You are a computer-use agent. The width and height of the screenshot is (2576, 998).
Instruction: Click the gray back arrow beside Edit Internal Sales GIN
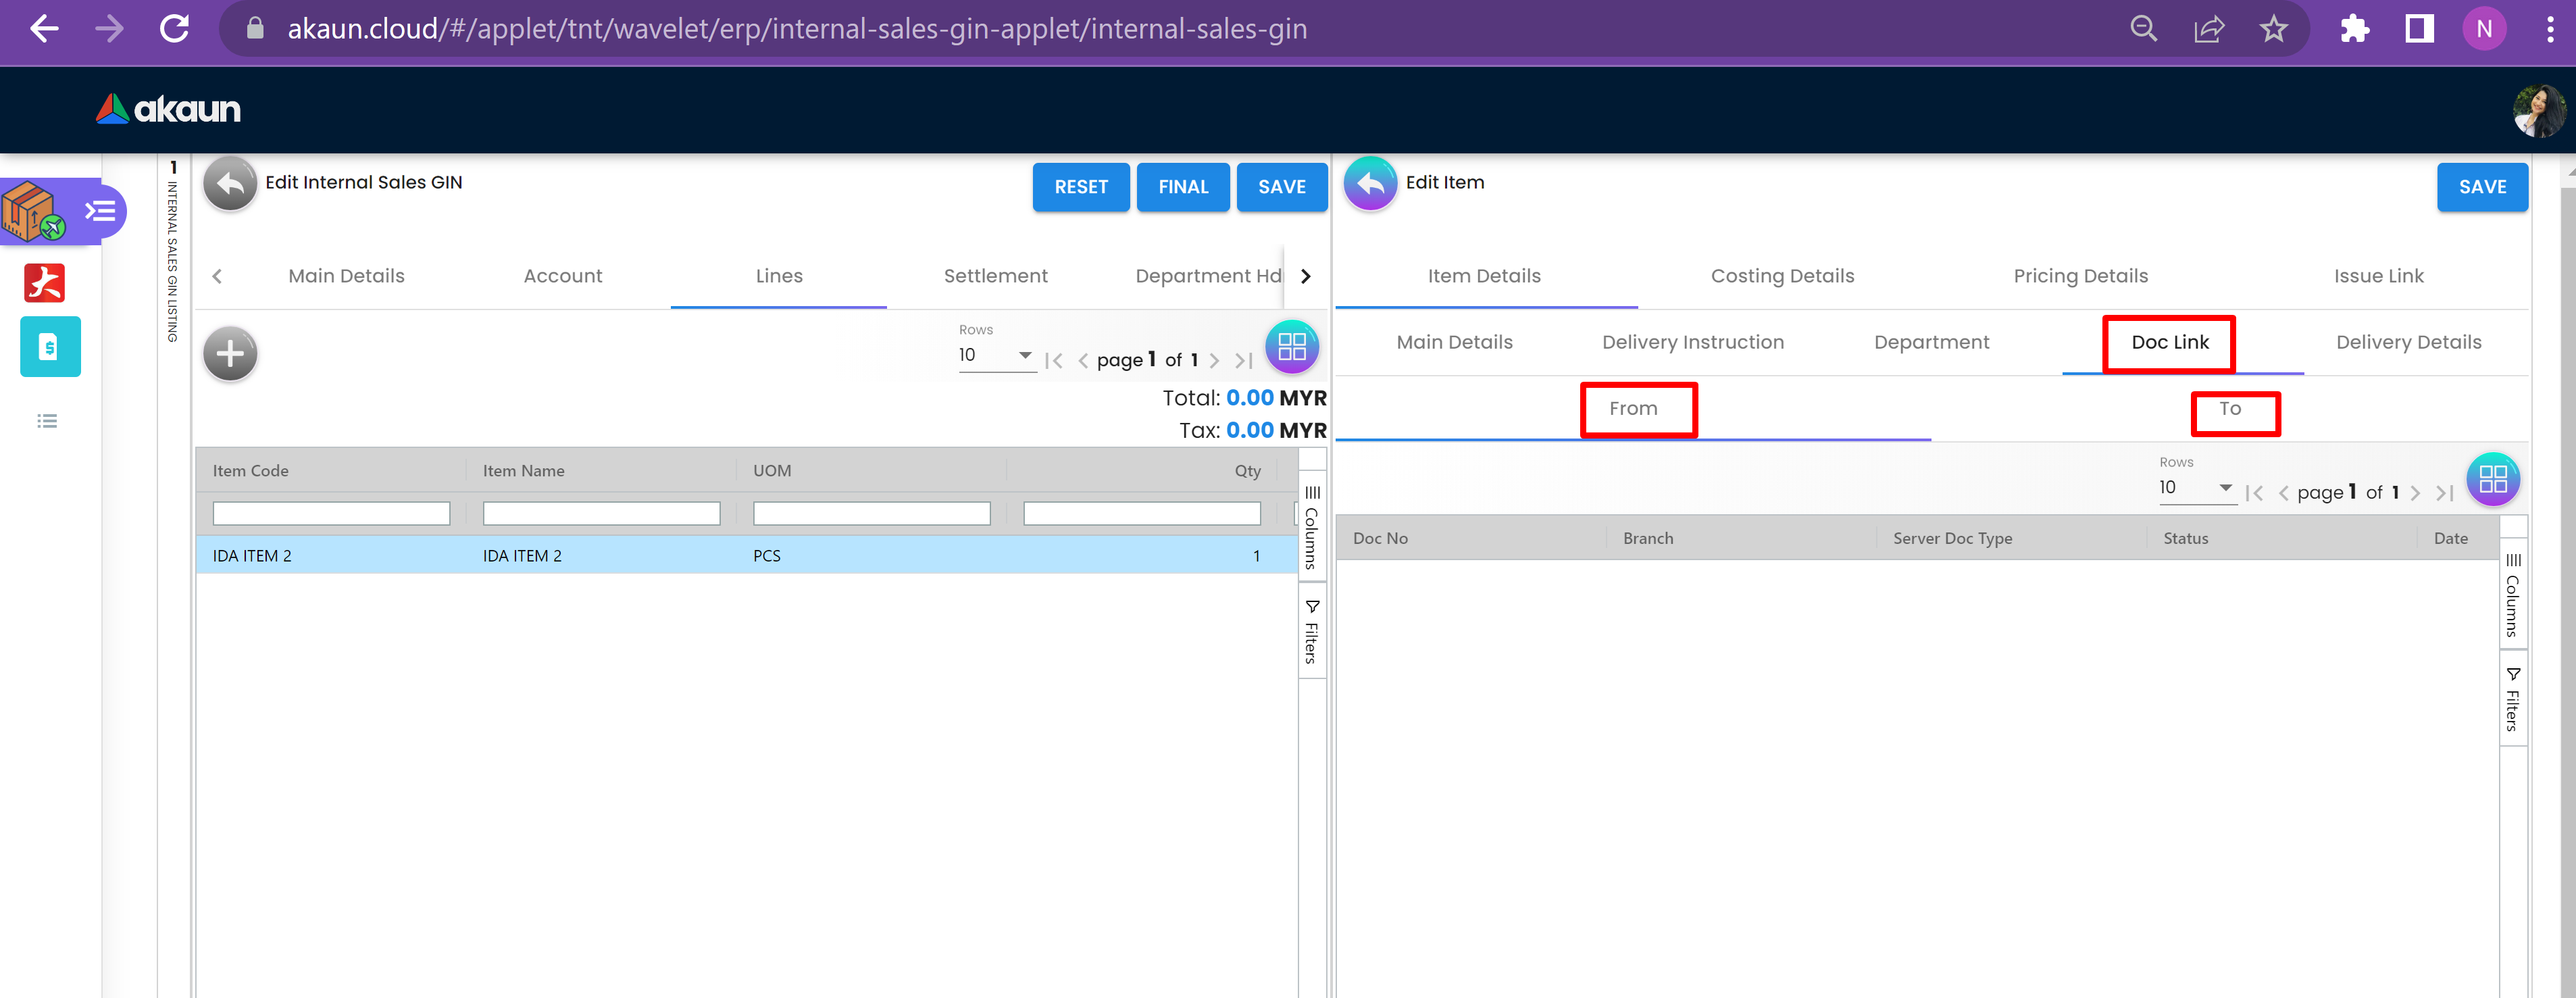[230, 184]
